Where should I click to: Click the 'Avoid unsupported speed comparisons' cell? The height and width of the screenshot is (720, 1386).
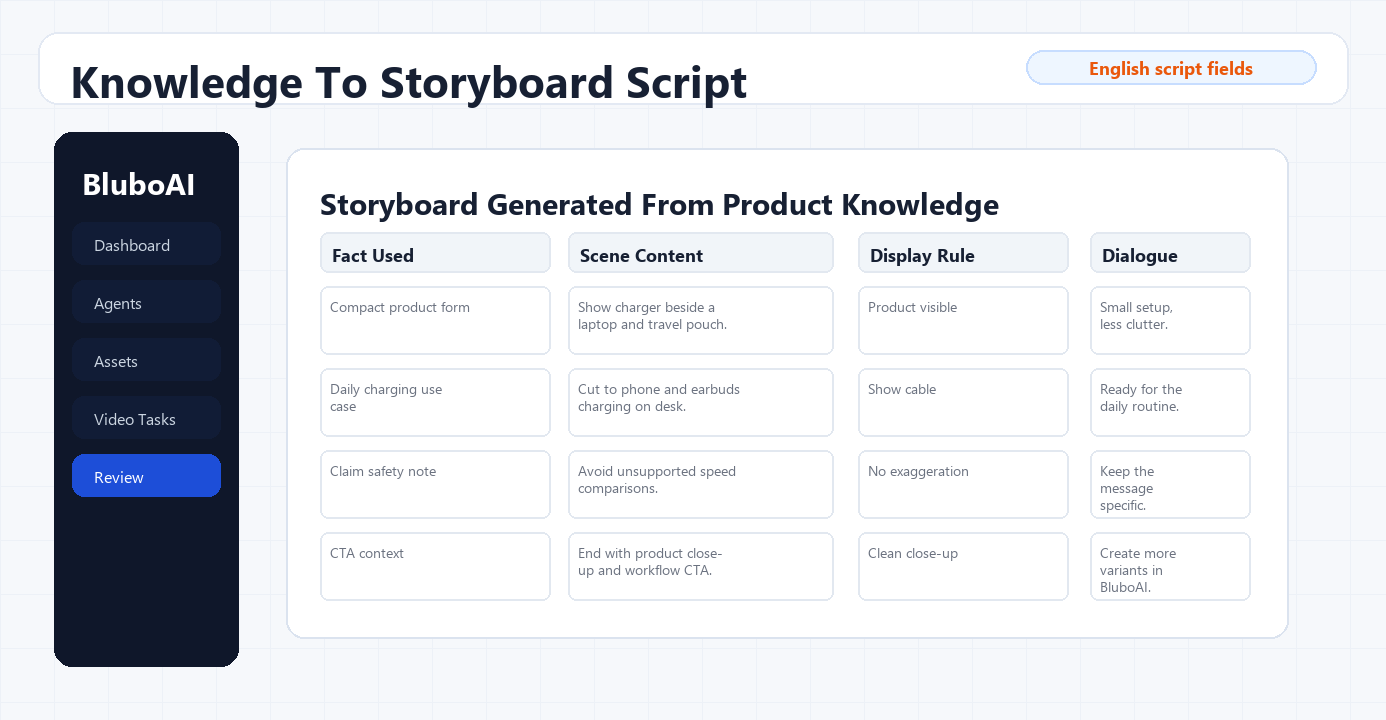coord(700,485)
